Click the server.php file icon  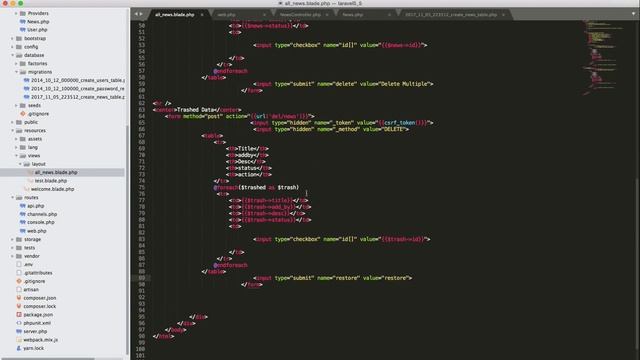(19, 331)
